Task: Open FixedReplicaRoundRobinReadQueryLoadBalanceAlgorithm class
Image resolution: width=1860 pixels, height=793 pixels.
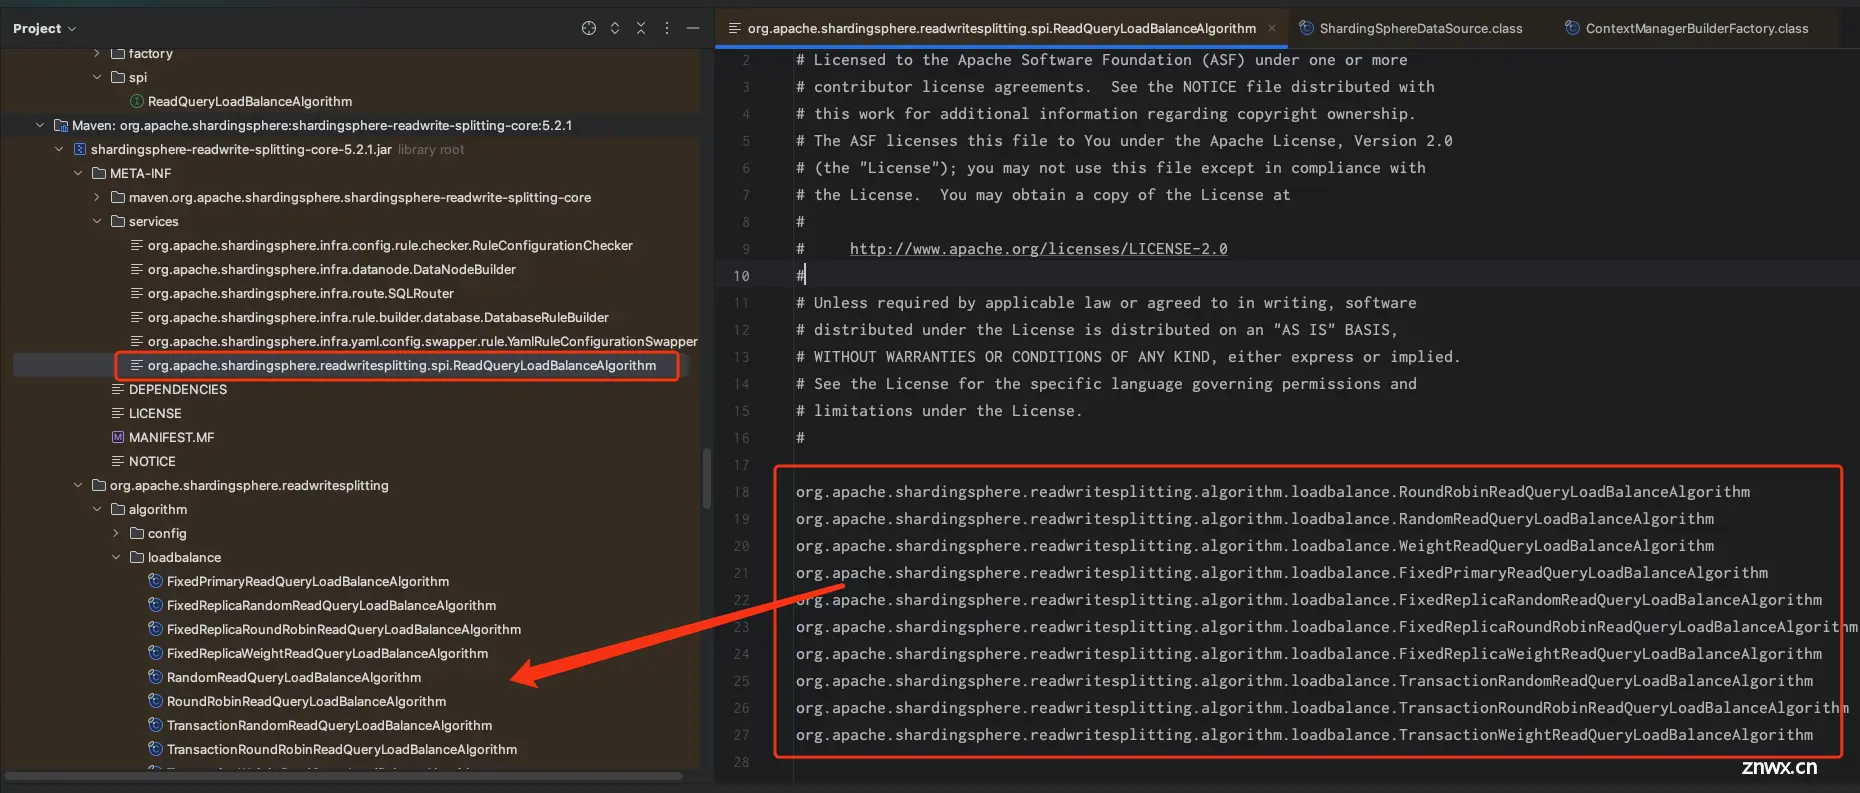Action: click(x=344, y=629)
